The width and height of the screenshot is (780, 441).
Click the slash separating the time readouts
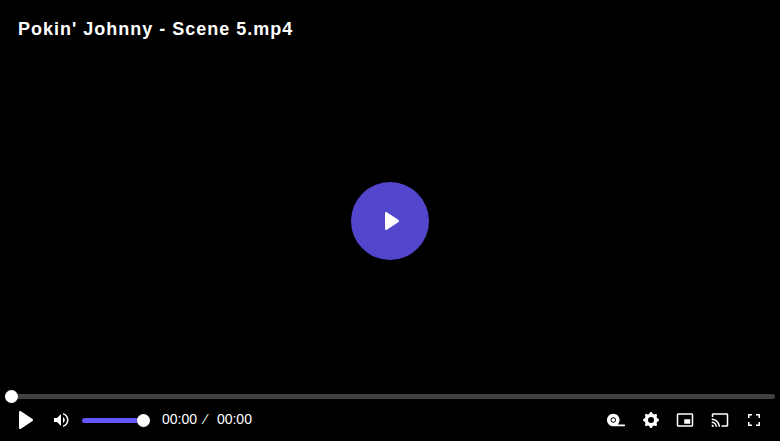pyautogui.click(x=205, y=419)
